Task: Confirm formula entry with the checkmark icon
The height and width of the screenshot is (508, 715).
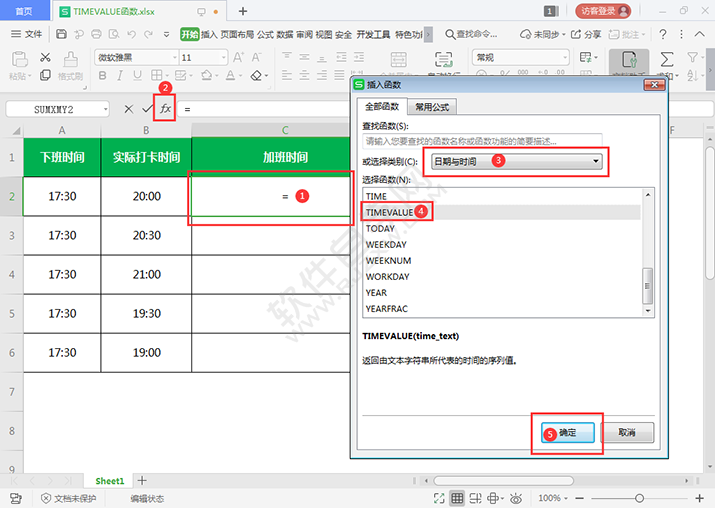Action: (x=147, y=109)
